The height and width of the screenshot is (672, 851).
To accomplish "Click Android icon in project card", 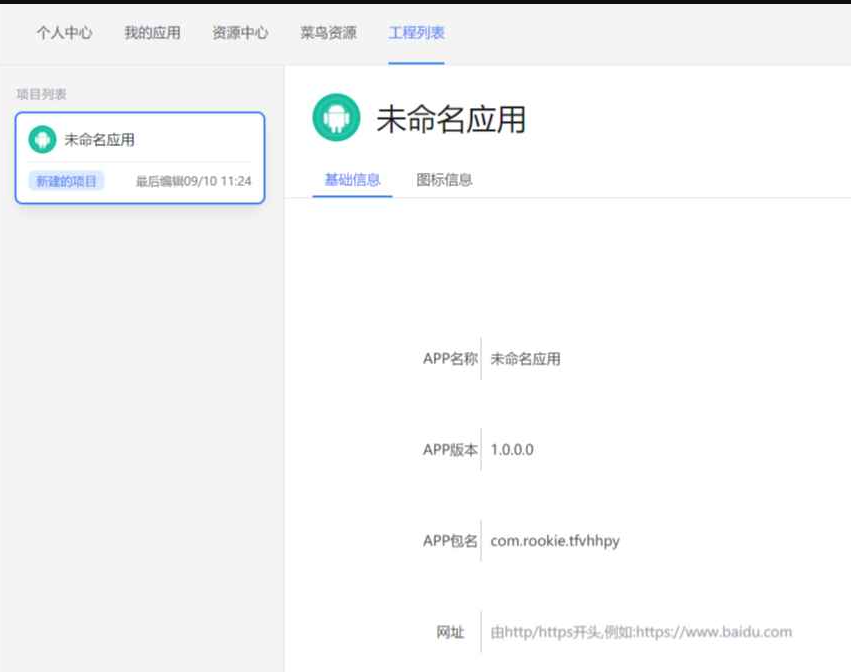I will point(42,140).
